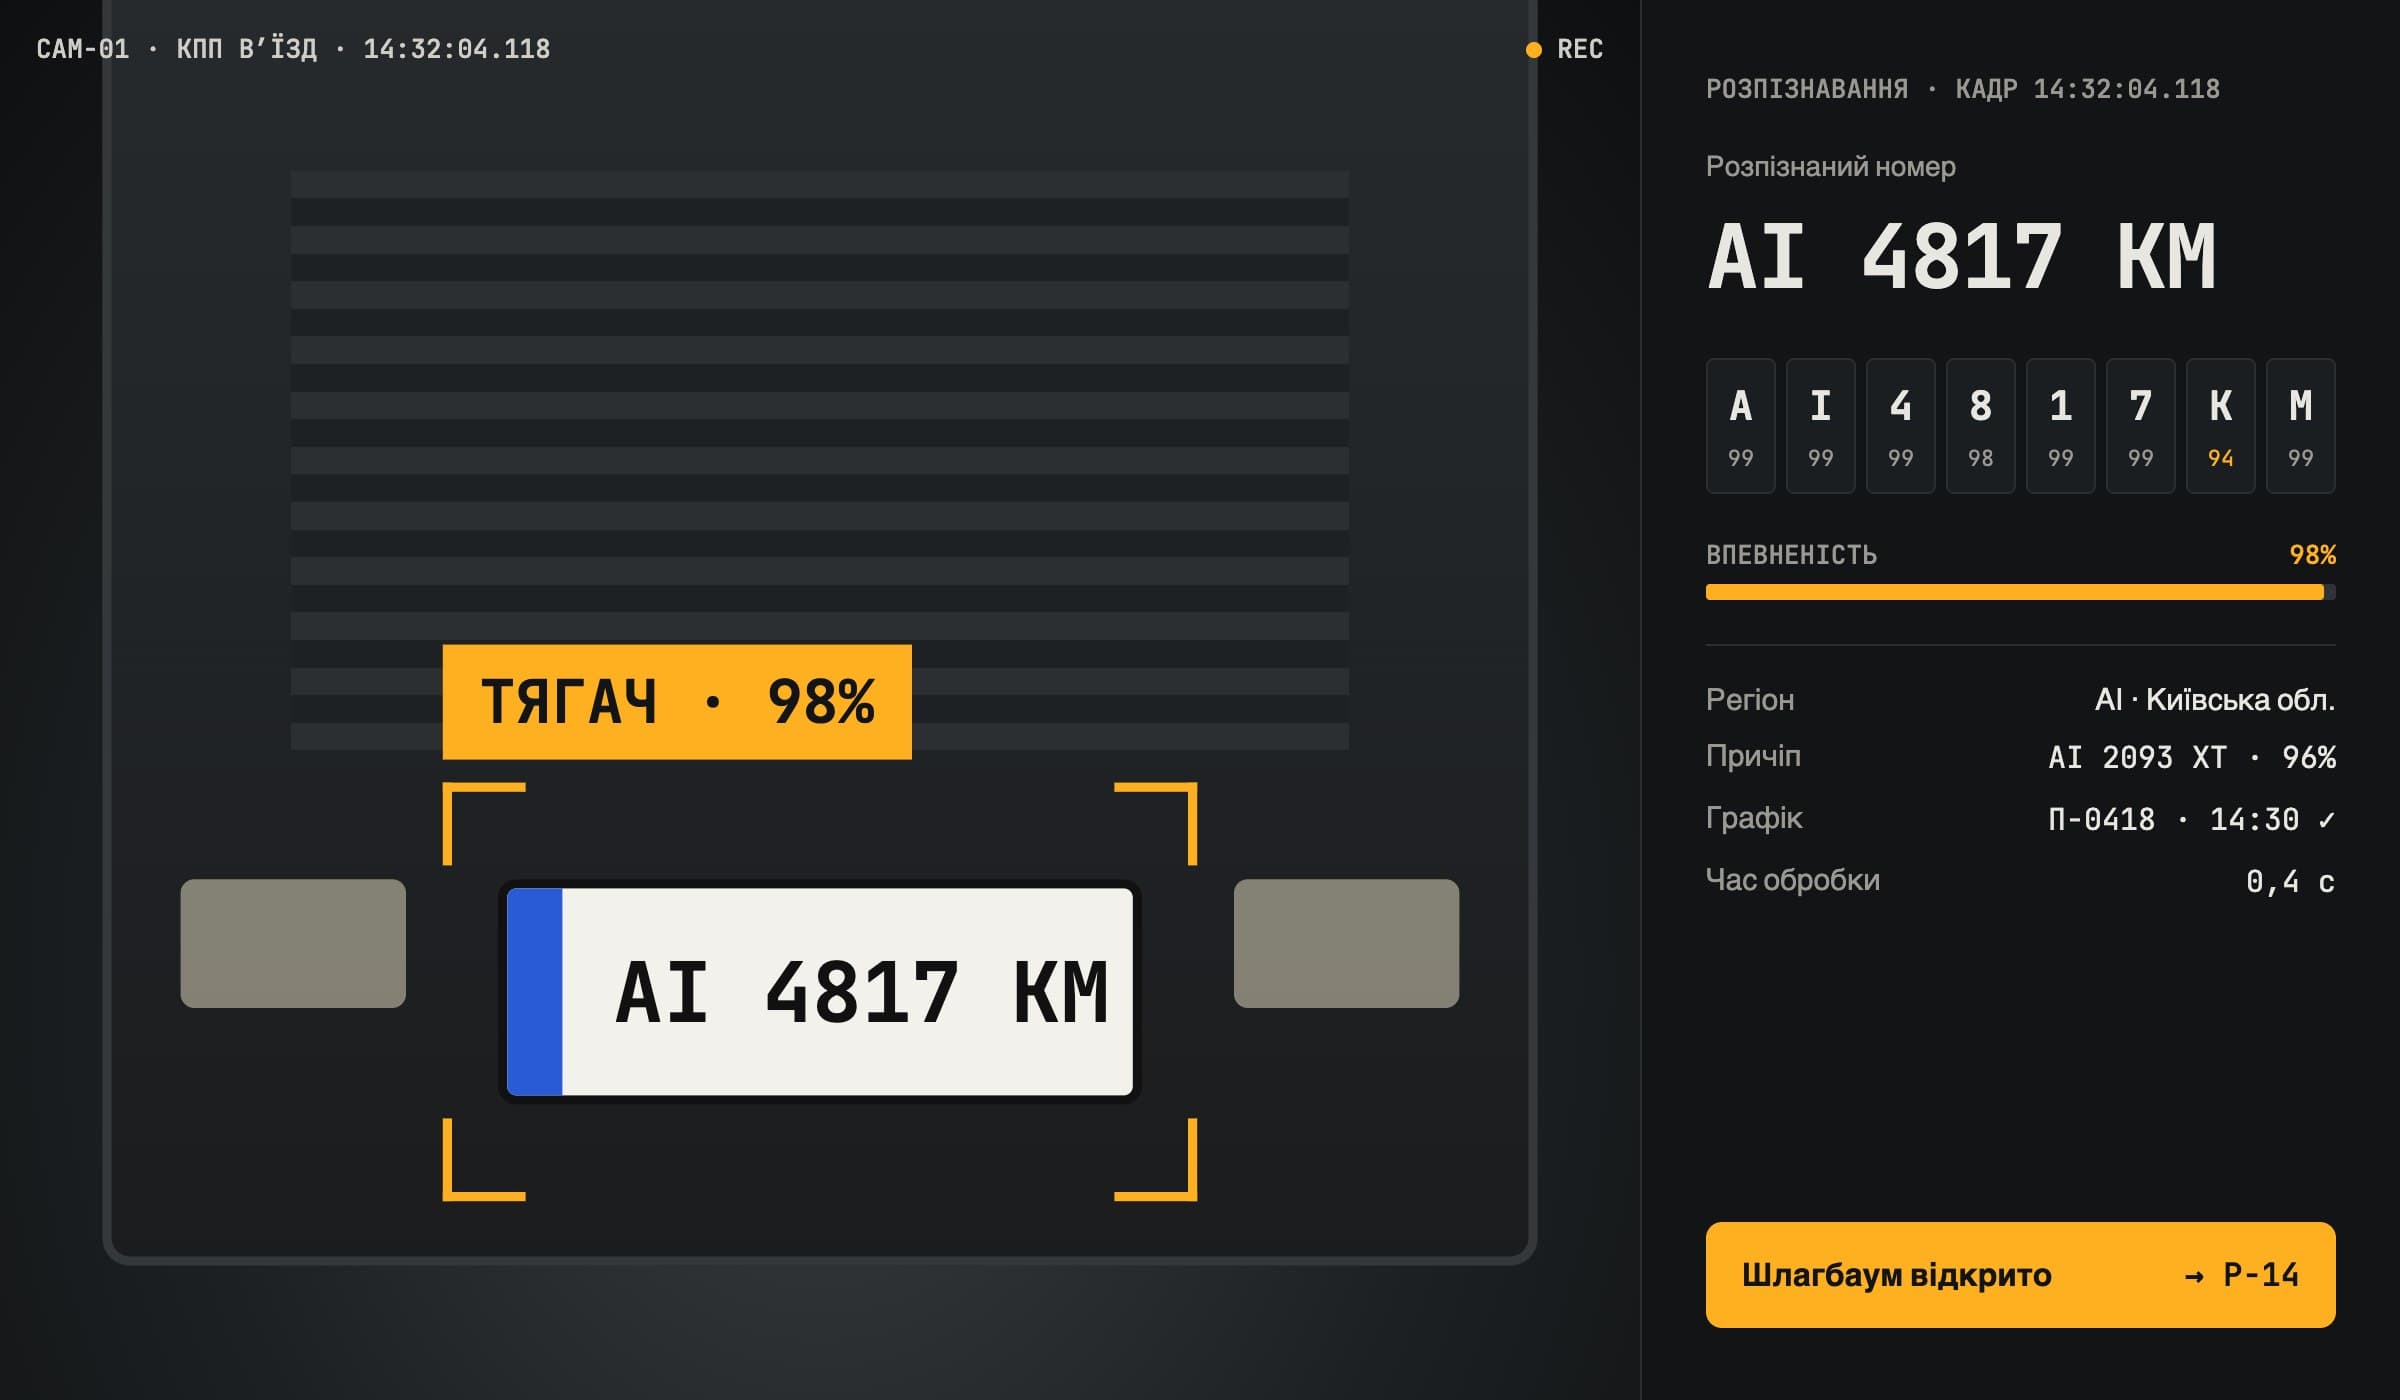Click the large recognized number 'AI 4817 KM'
Viewport: 2400px width, 1400px height.
tap(1962, 257)
